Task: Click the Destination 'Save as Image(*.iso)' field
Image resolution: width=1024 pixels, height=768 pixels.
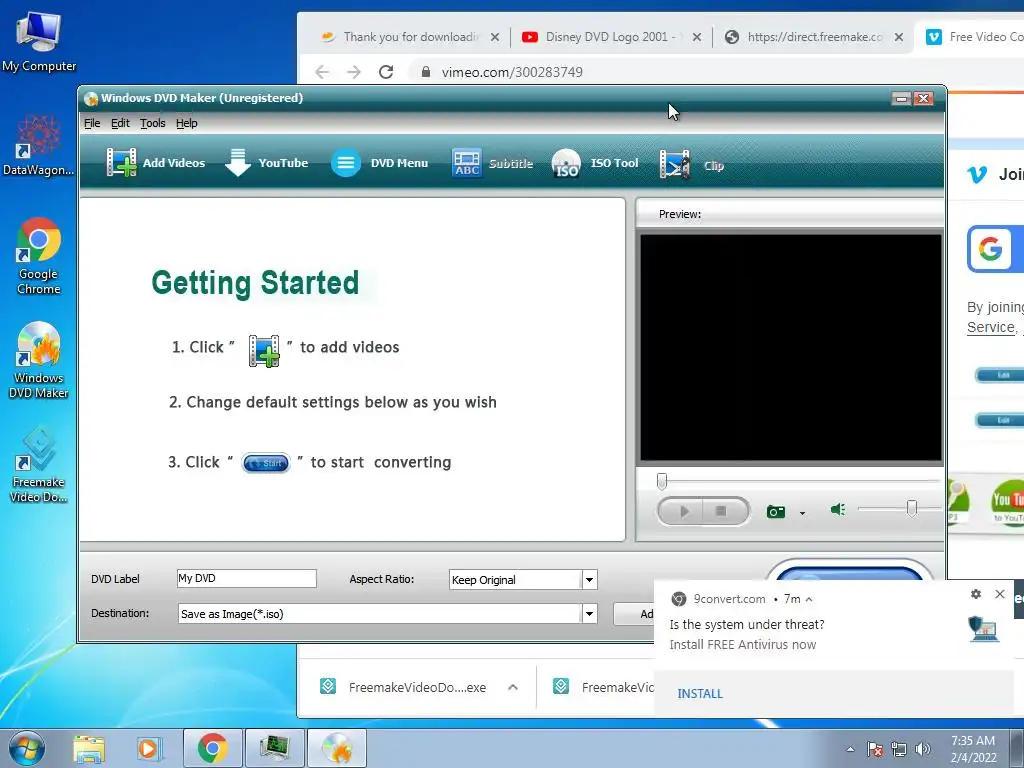Action: click(x=379, y=614)
